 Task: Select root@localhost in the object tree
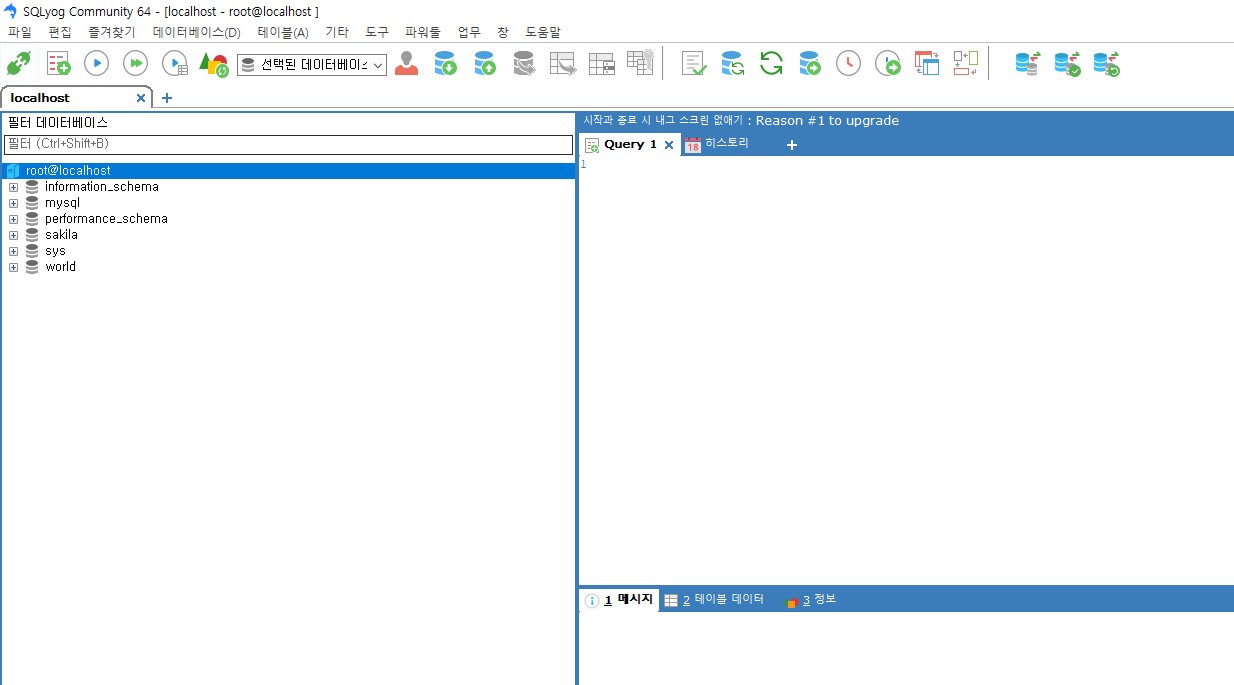click(x=68, y=171)
